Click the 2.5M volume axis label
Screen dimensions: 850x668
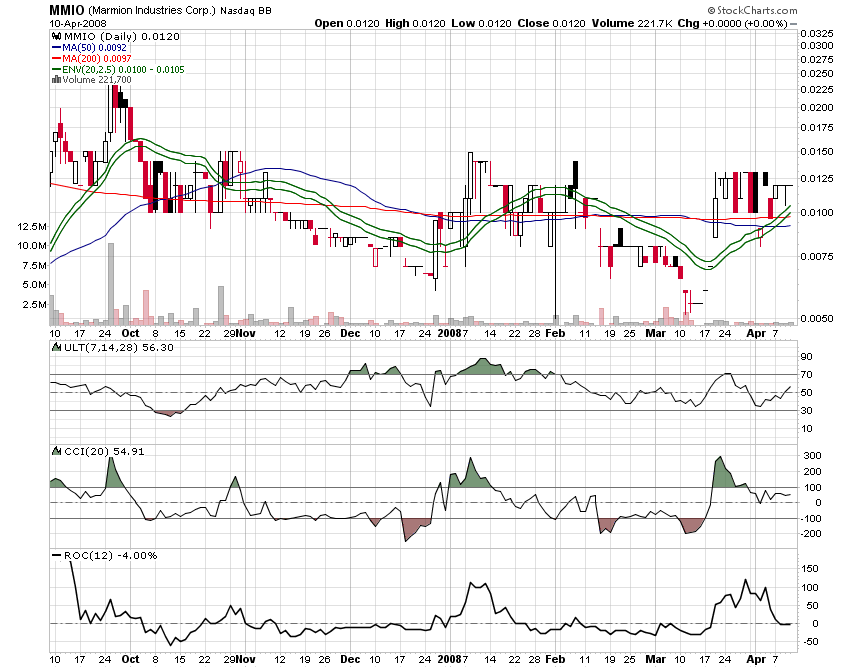35,305
